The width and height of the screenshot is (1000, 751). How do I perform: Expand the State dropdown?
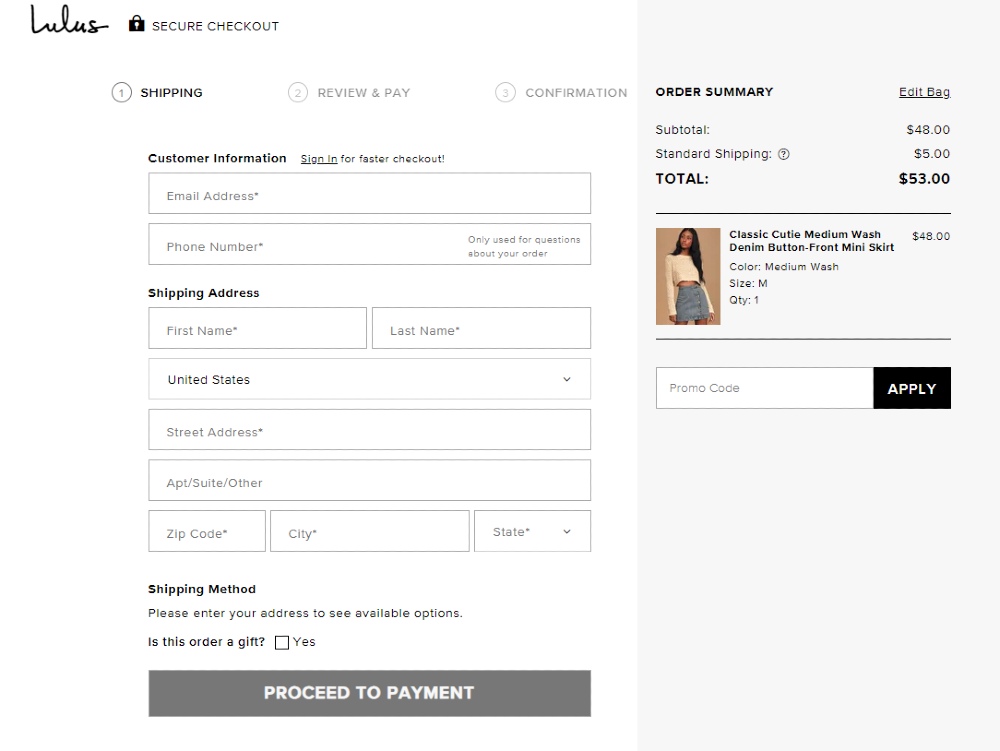click(532, 532)
